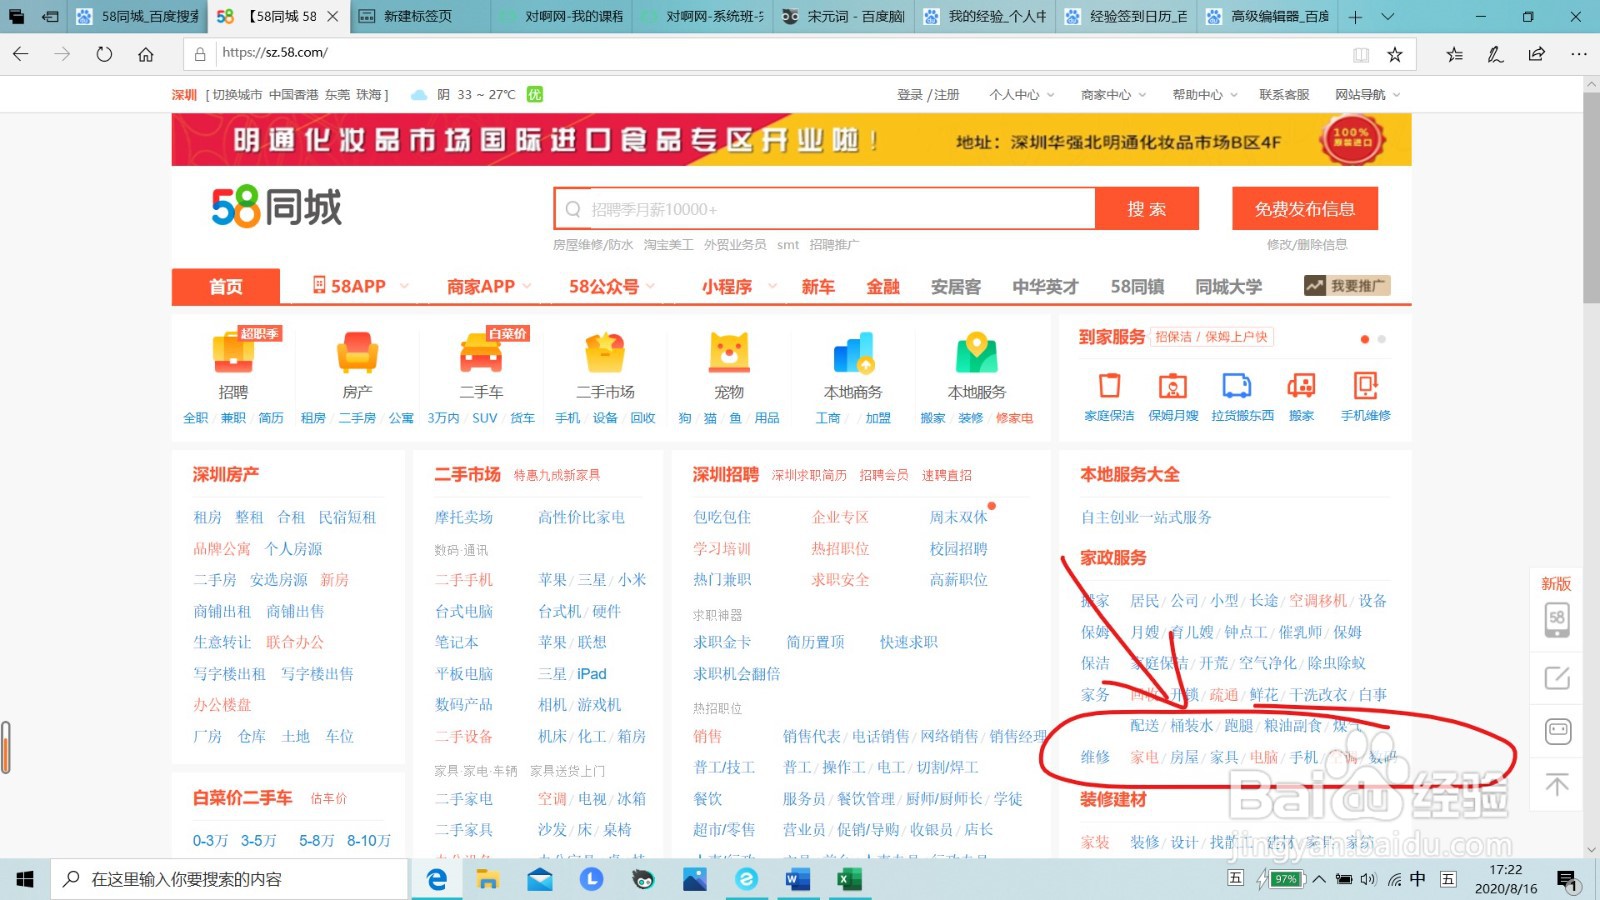Click the Windows Start button
This screenshot has width=1600, height=900.
tap(25, 879)
